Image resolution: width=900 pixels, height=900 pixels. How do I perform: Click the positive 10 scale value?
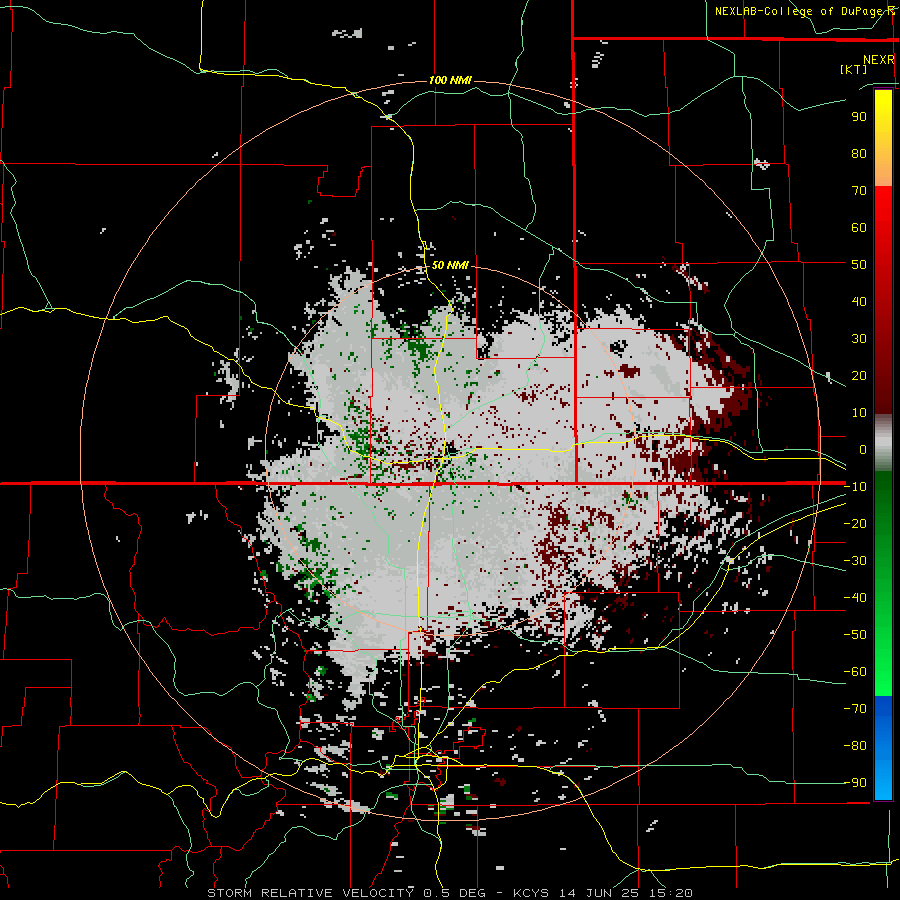point(859,413)
